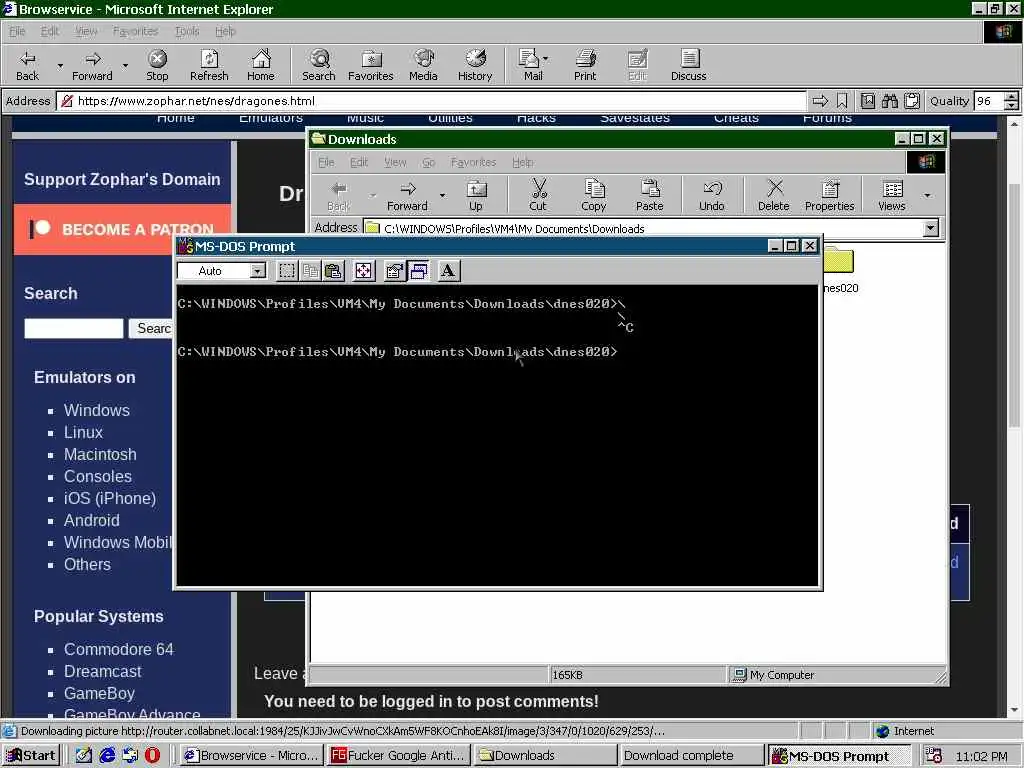Image resolution: width=1024 pixels, height=768 pixels.
Task: Decrease the Quality value with down arrow
Action: pyautogui.click(x=1011, y=106)
